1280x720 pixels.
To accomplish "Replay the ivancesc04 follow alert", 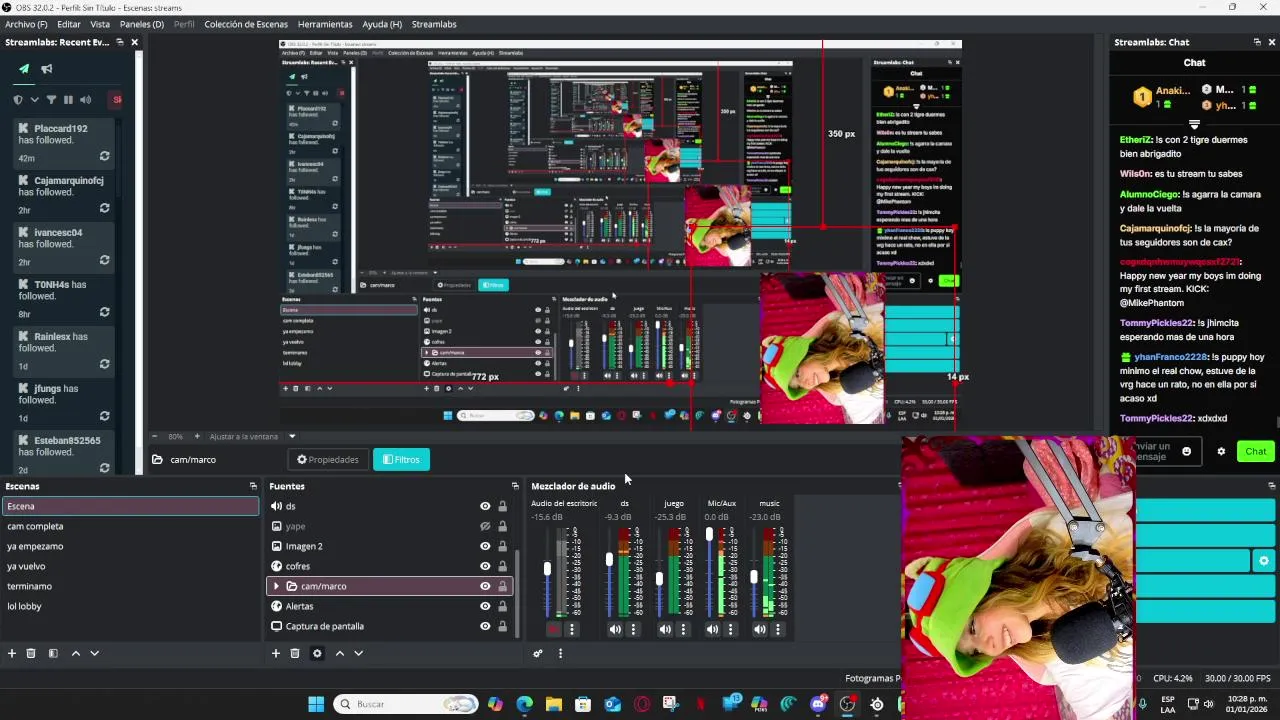I will (104, 261).
